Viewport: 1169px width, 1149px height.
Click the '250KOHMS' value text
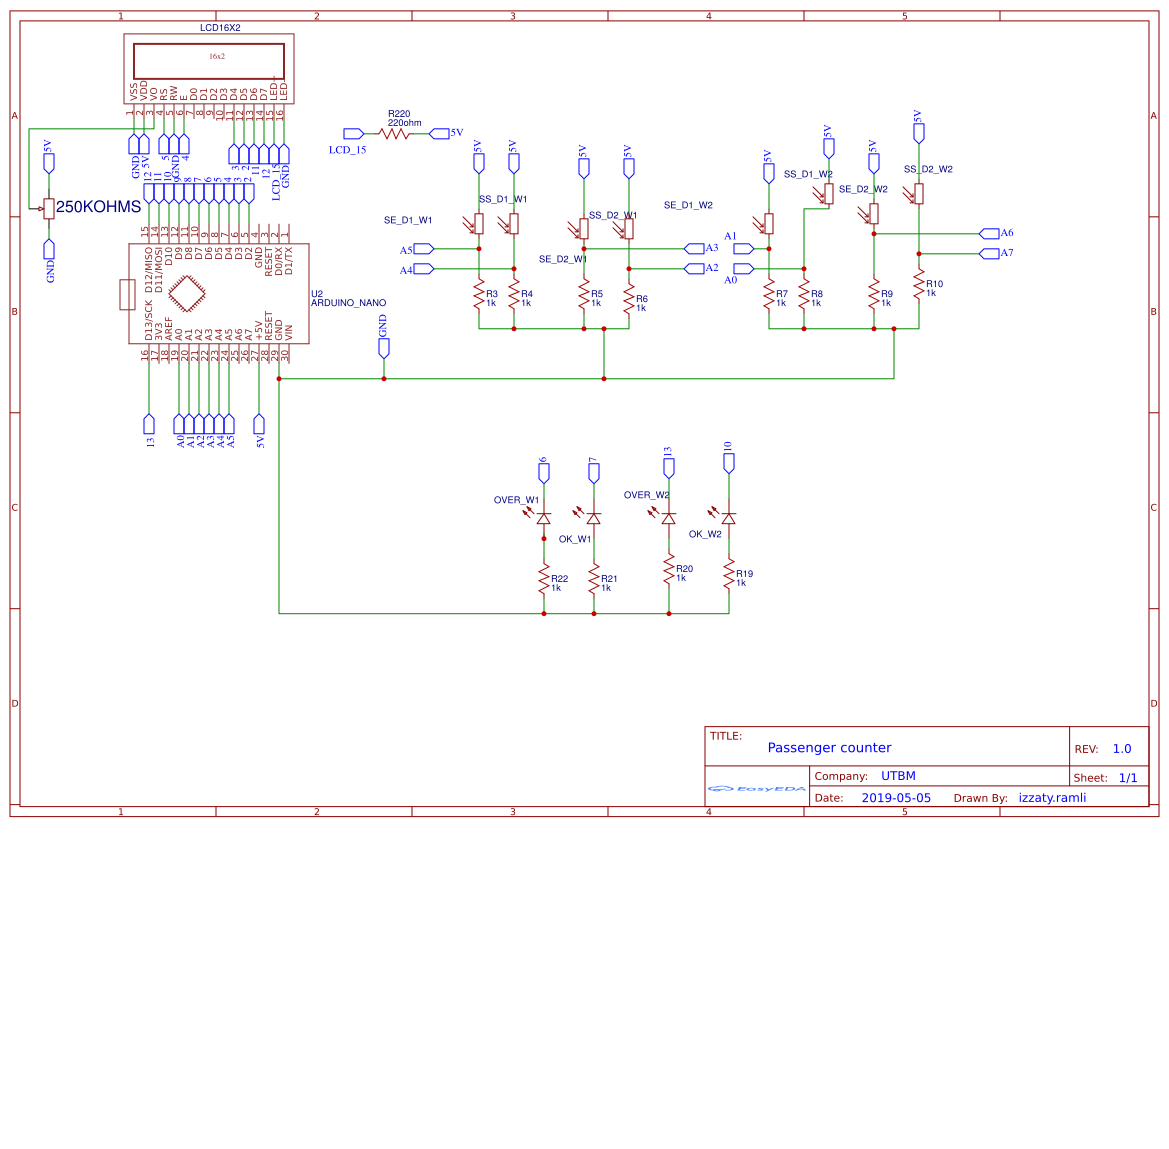(x=98, y=207)
